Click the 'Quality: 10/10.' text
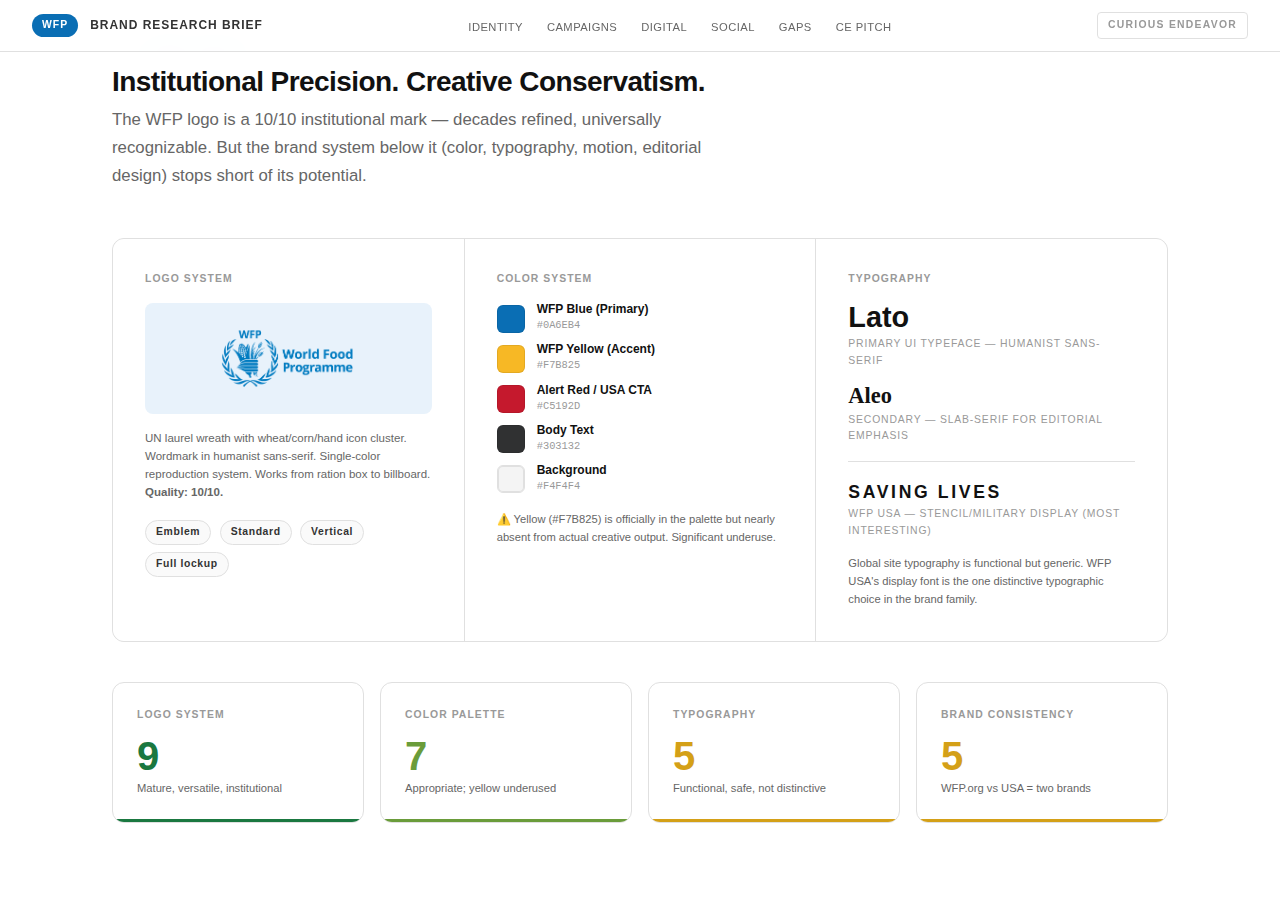The image size is (1280, 900). [x=184, y=492]
